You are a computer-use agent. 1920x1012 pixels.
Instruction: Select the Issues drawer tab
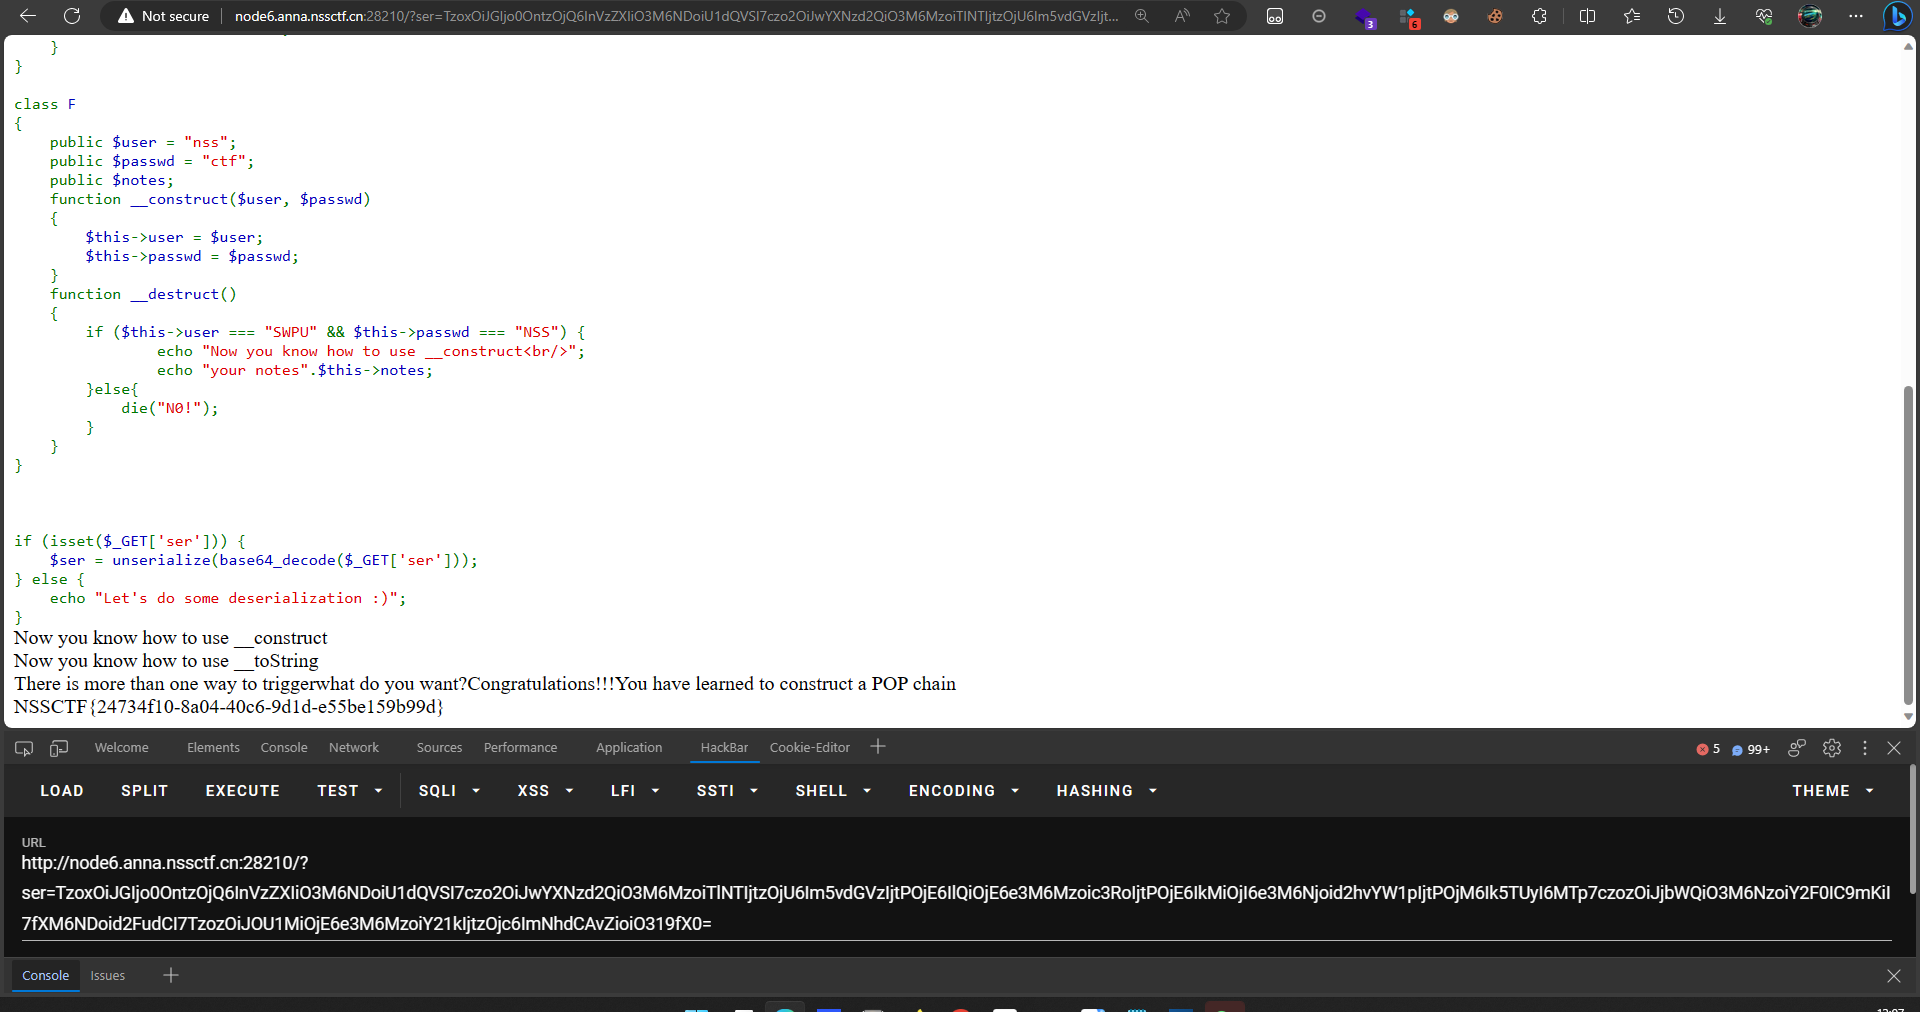pyautogui.click(x=108, y=976)
